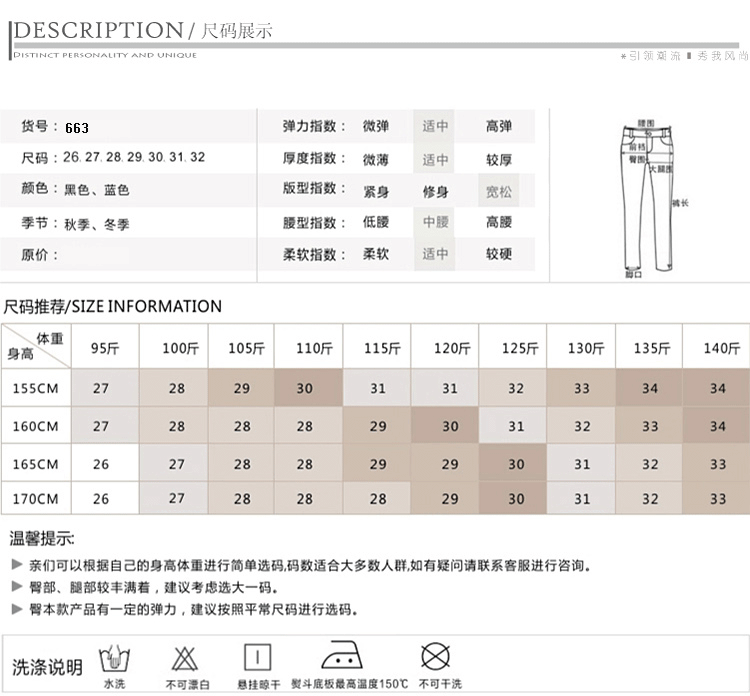Select 微弹 in the 弹力指数 row

coord(375,126)
